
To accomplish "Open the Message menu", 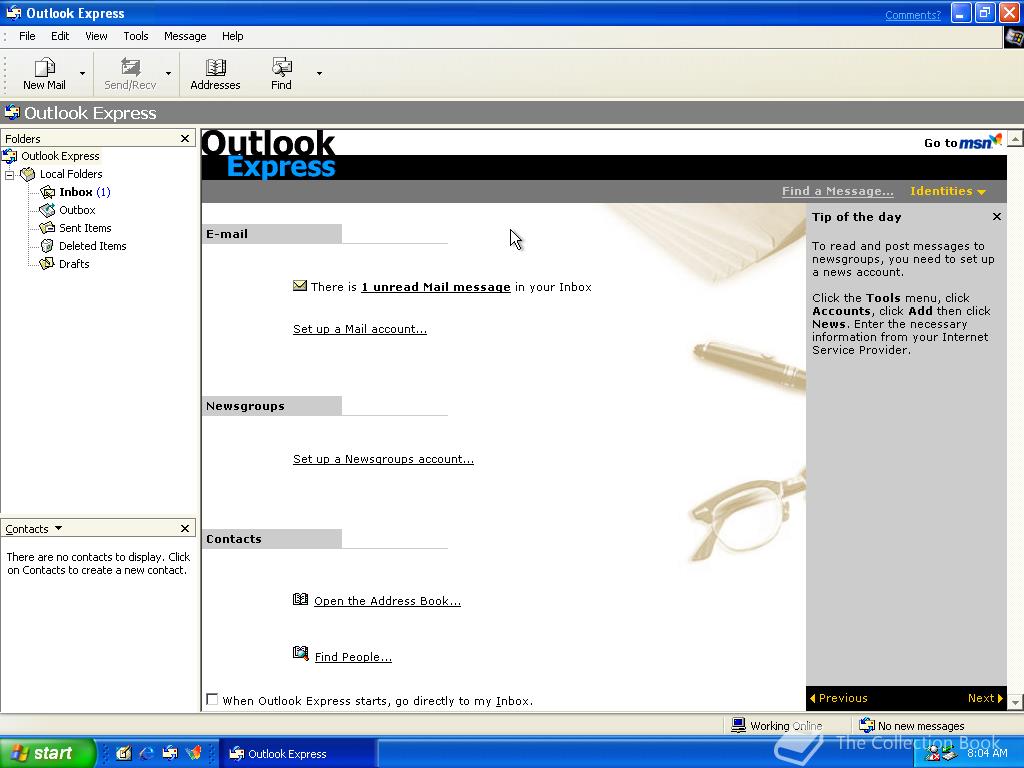I will 185,36.
